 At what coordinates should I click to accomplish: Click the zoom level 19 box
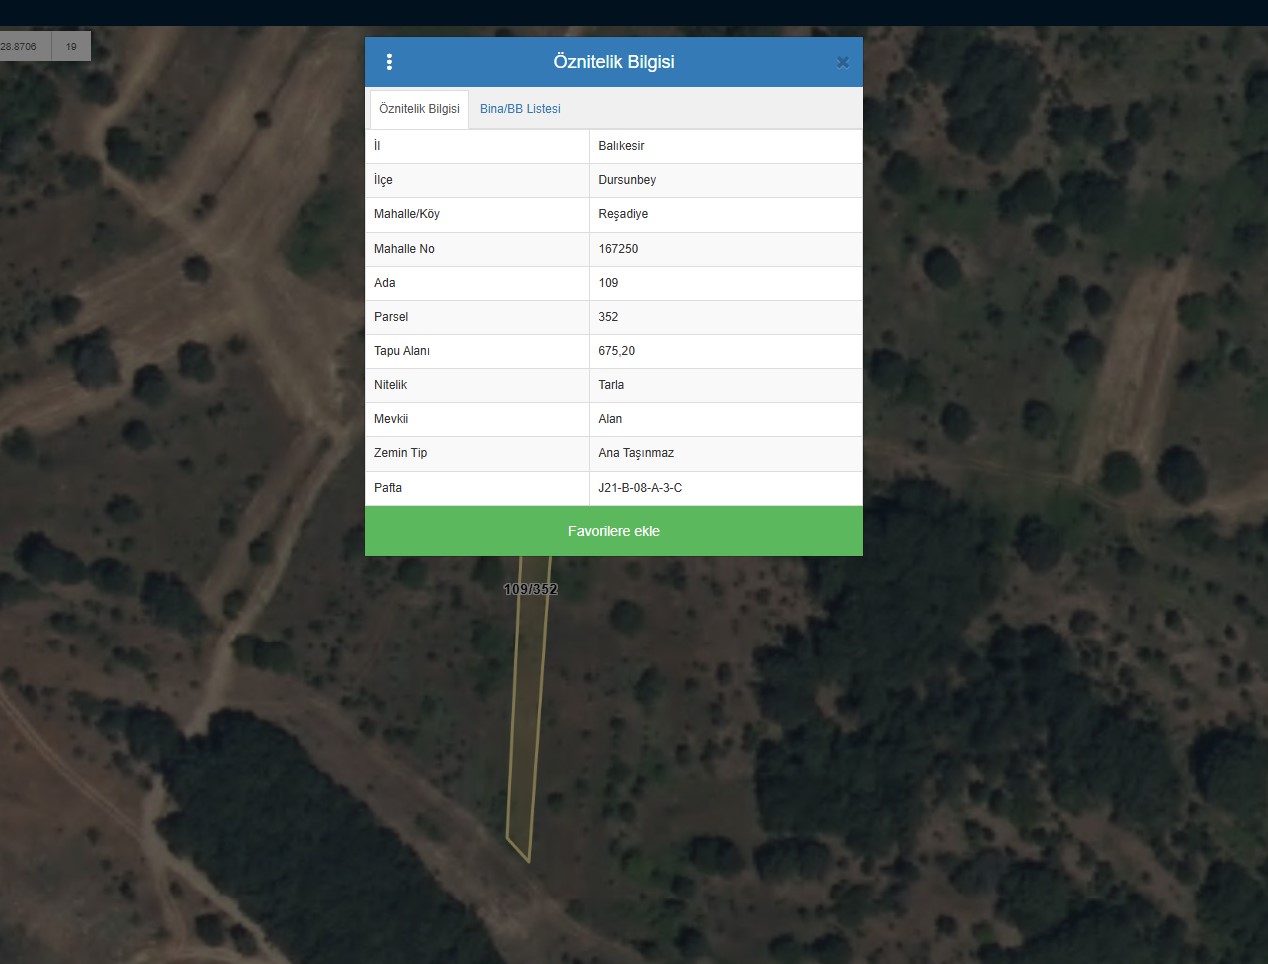(x=71, y=46)
